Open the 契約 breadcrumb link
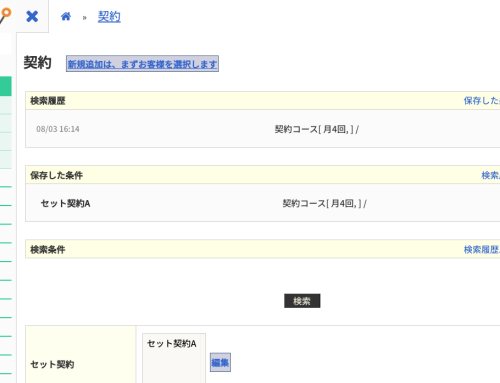The width and height of the screenshot is (500, 383). 109,17
